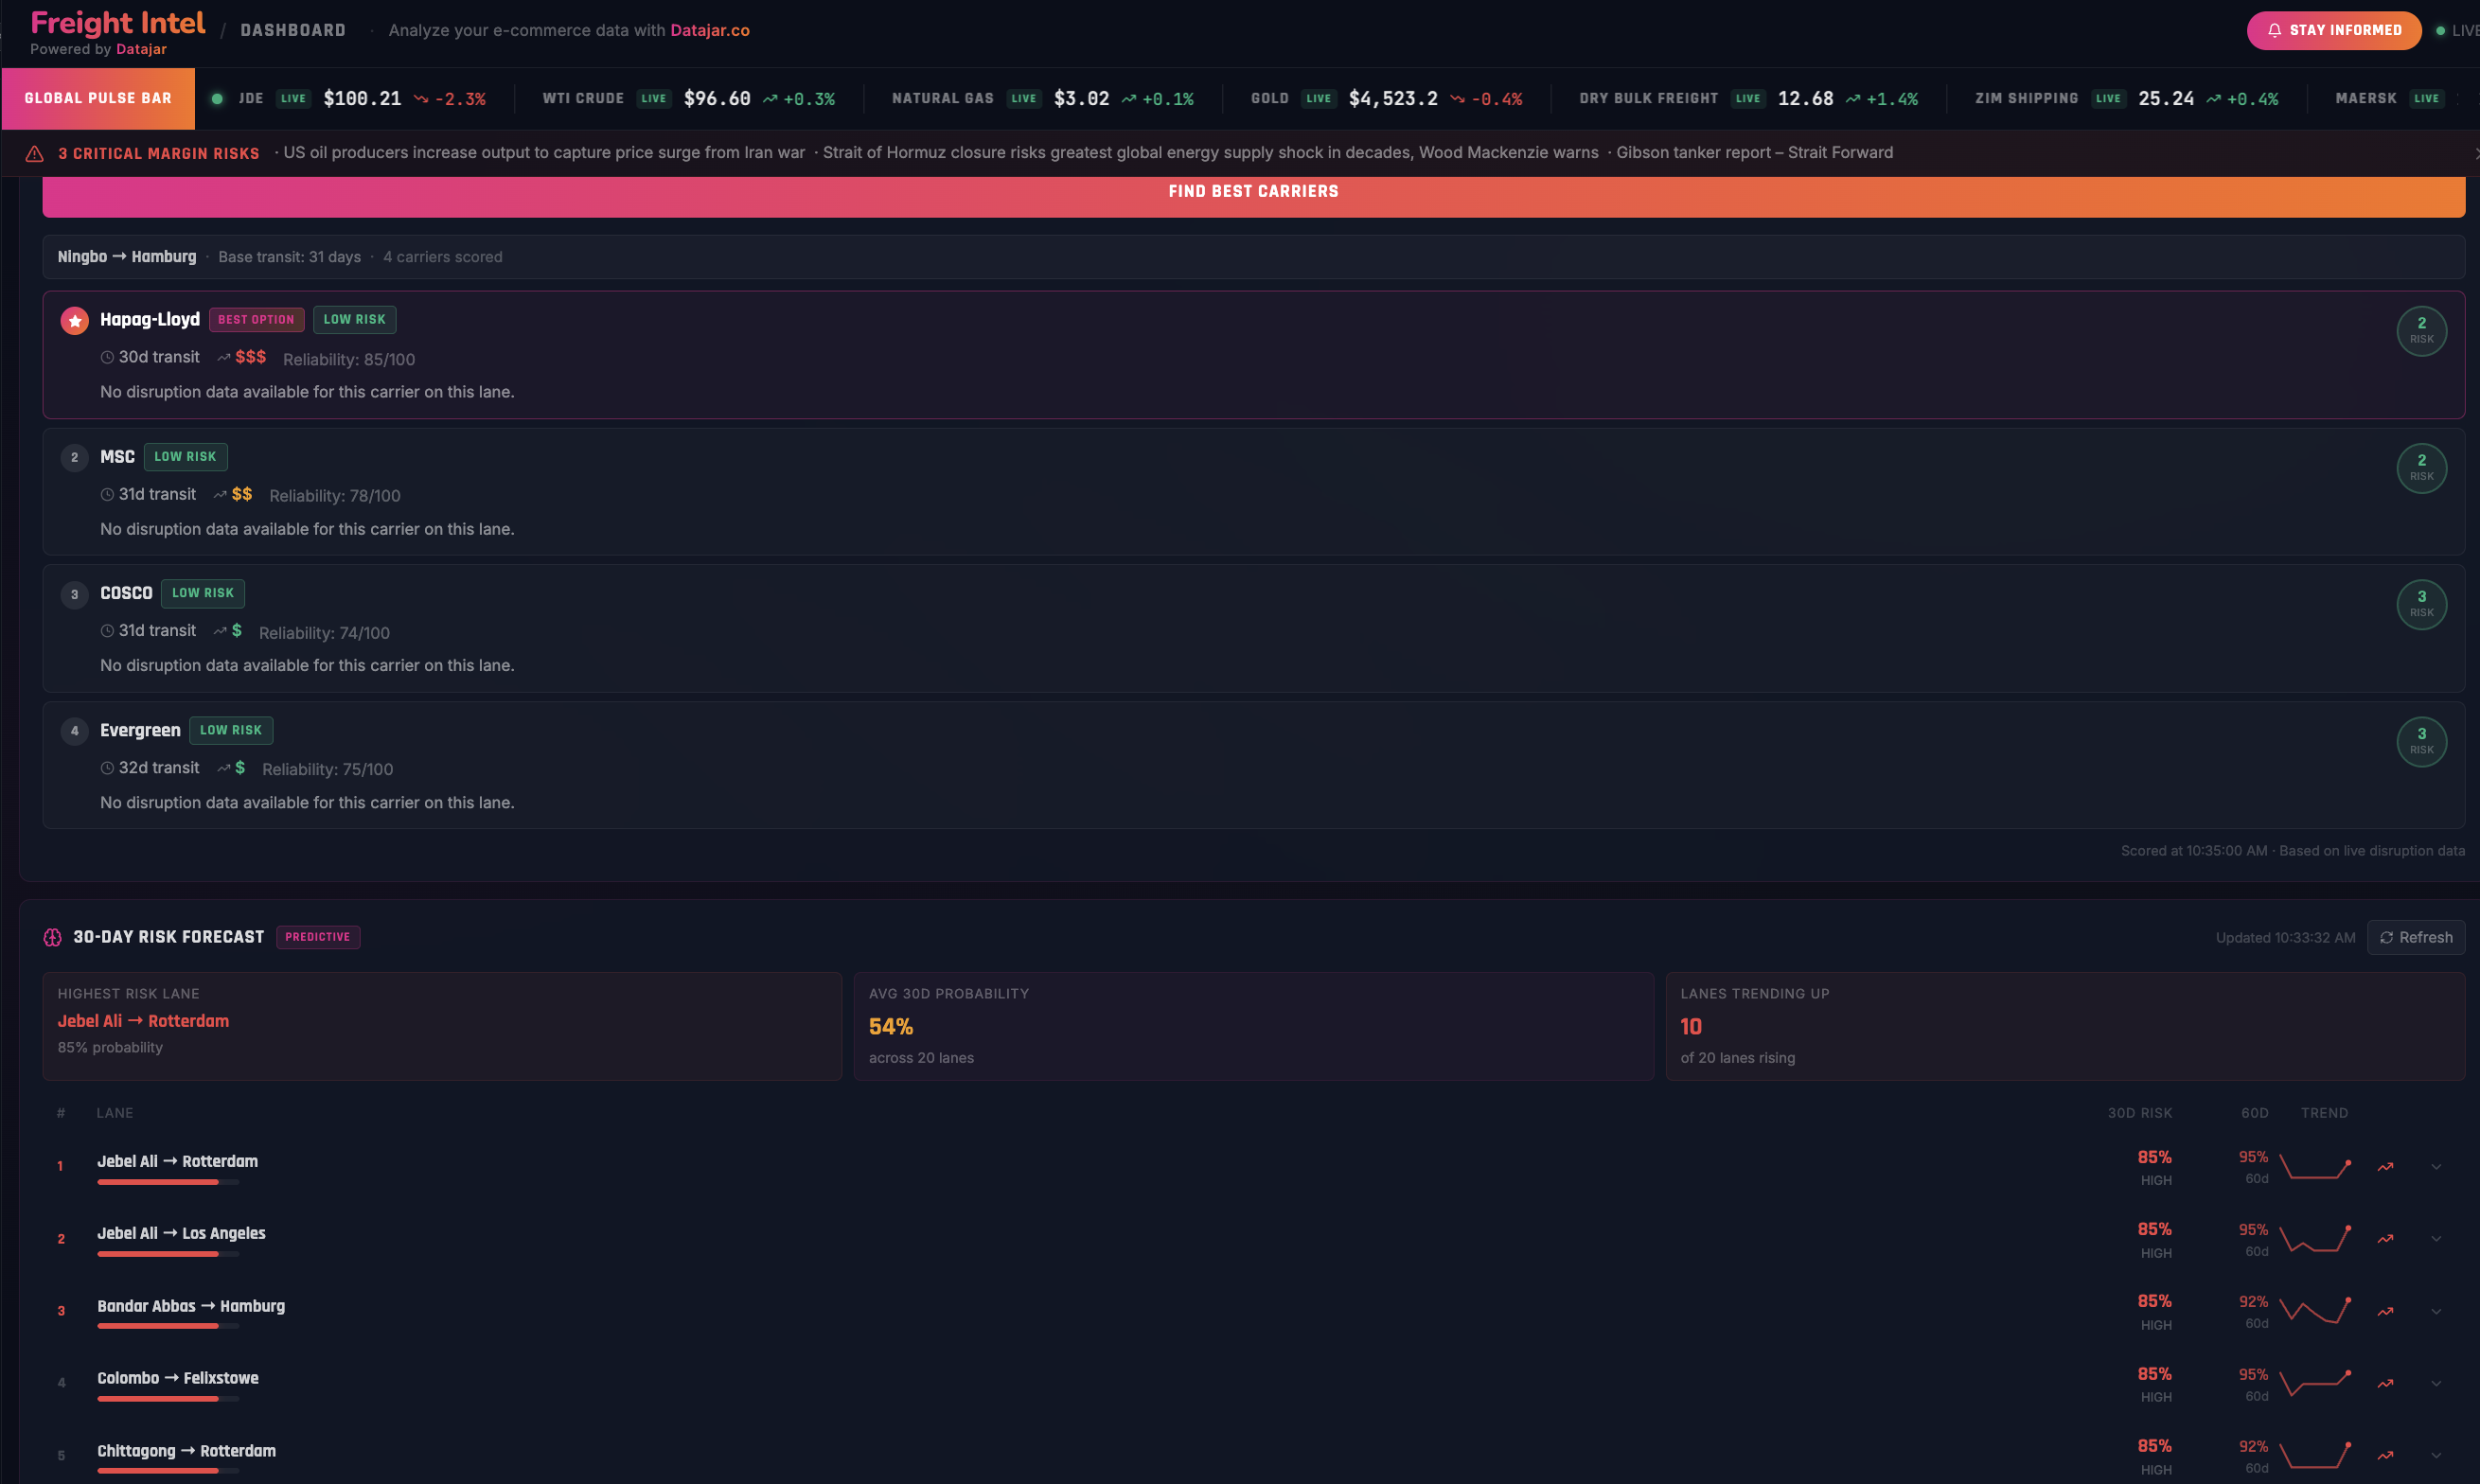Image resolution: width=2480 pixels, height=1484 pixels.
Task: Click the trend-up icon for Jebel Ali Rotterdam
Action: click(2385, 1166)
